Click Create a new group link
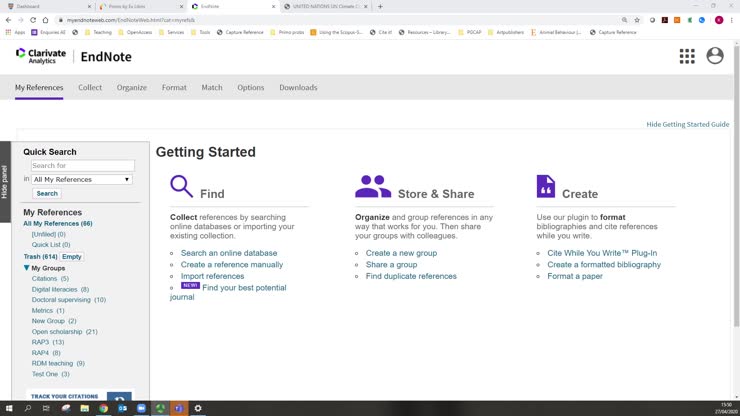Screen dimensions: 740x416 pos(401,253)
